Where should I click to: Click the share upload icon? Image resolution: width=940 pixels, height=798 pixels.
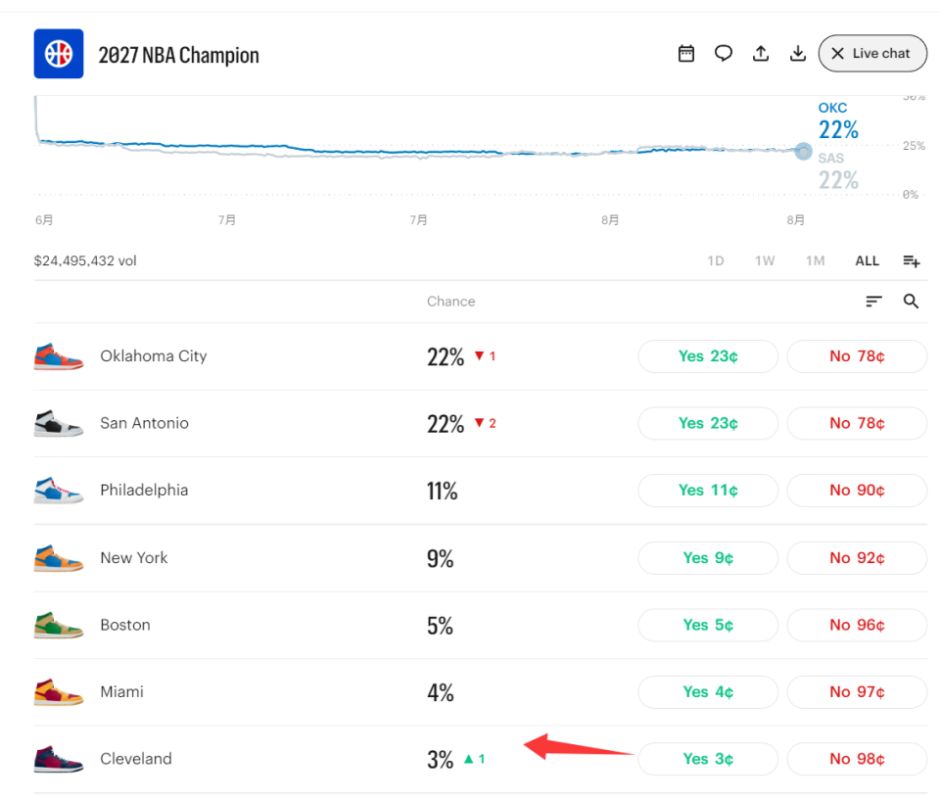(x=761, y=53)
